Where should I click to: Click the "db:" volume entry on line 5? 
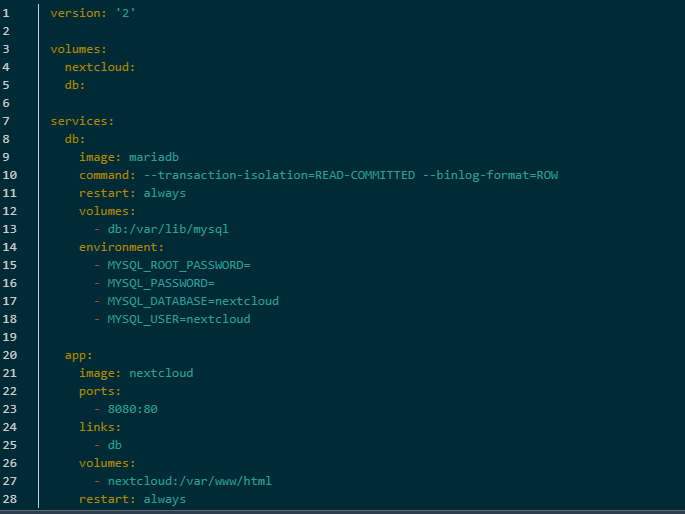[x=75, y=85]
